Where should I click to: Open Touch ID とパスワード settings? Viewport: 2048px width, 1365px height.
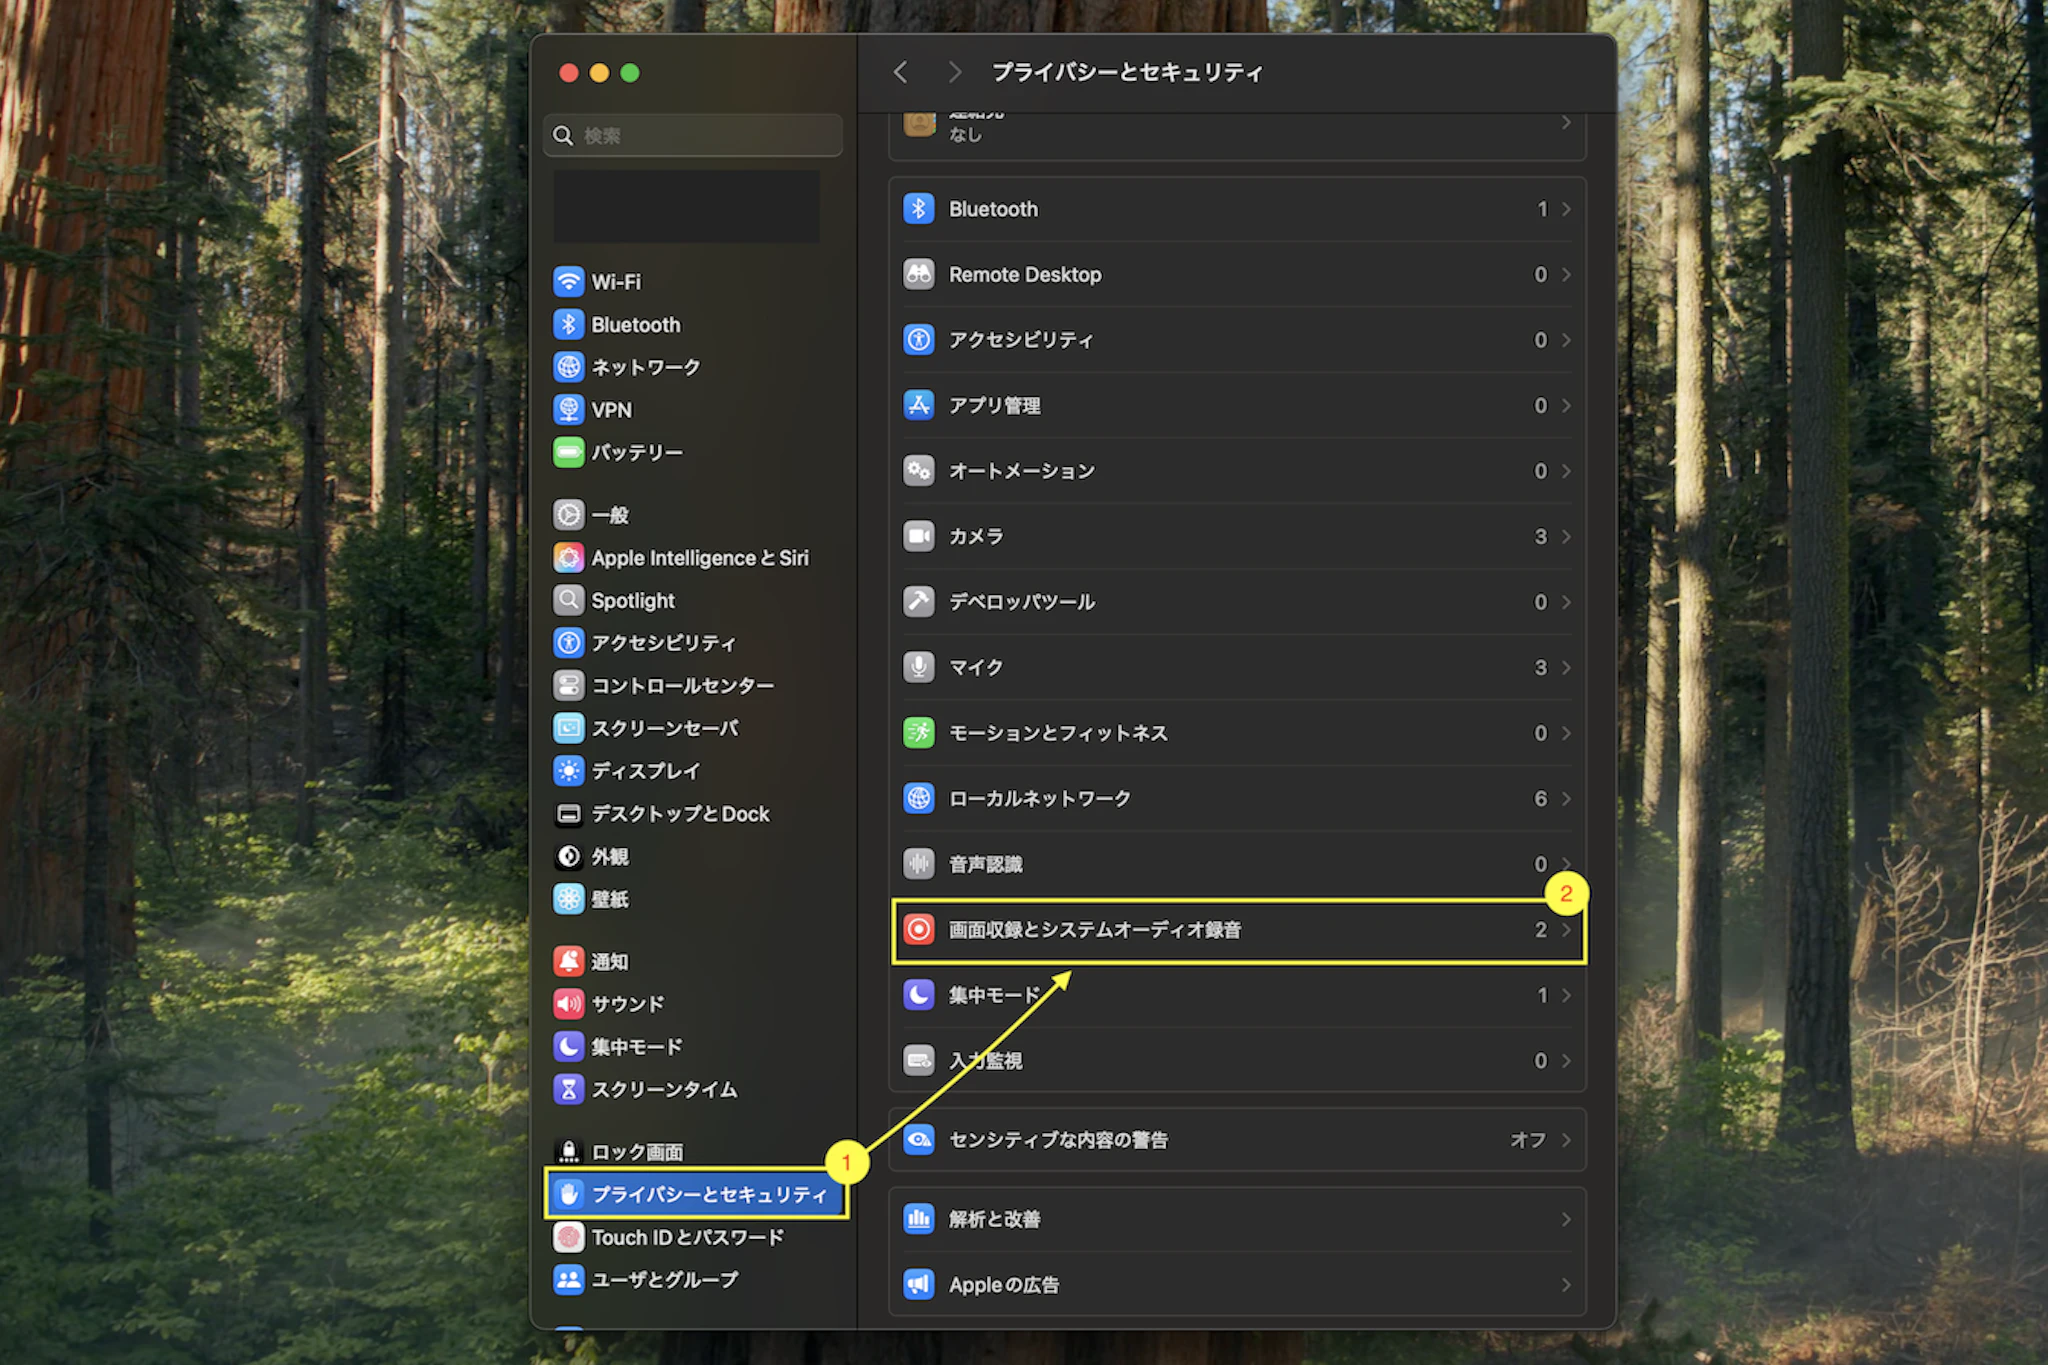pos(687,1237)
